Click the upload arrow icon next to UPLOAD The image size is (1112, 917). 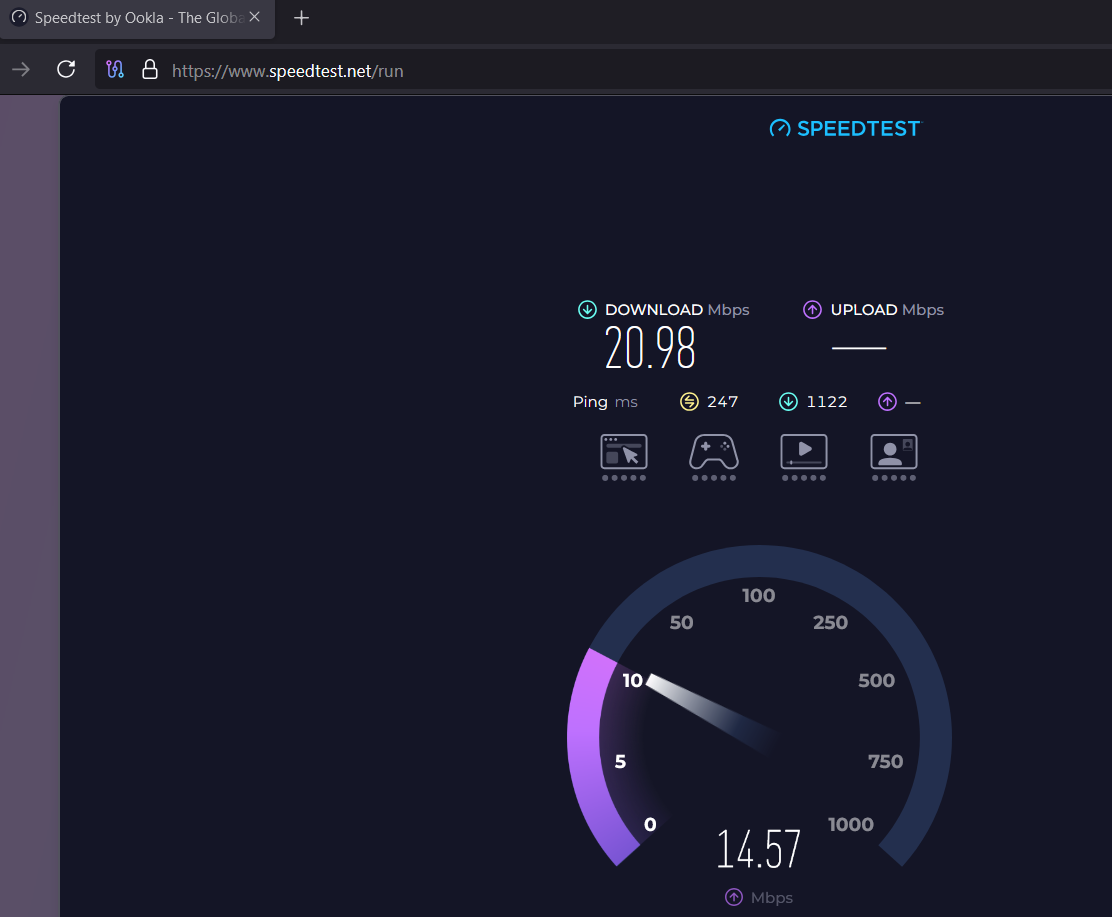pyautogui.click(x=812, y=310)
